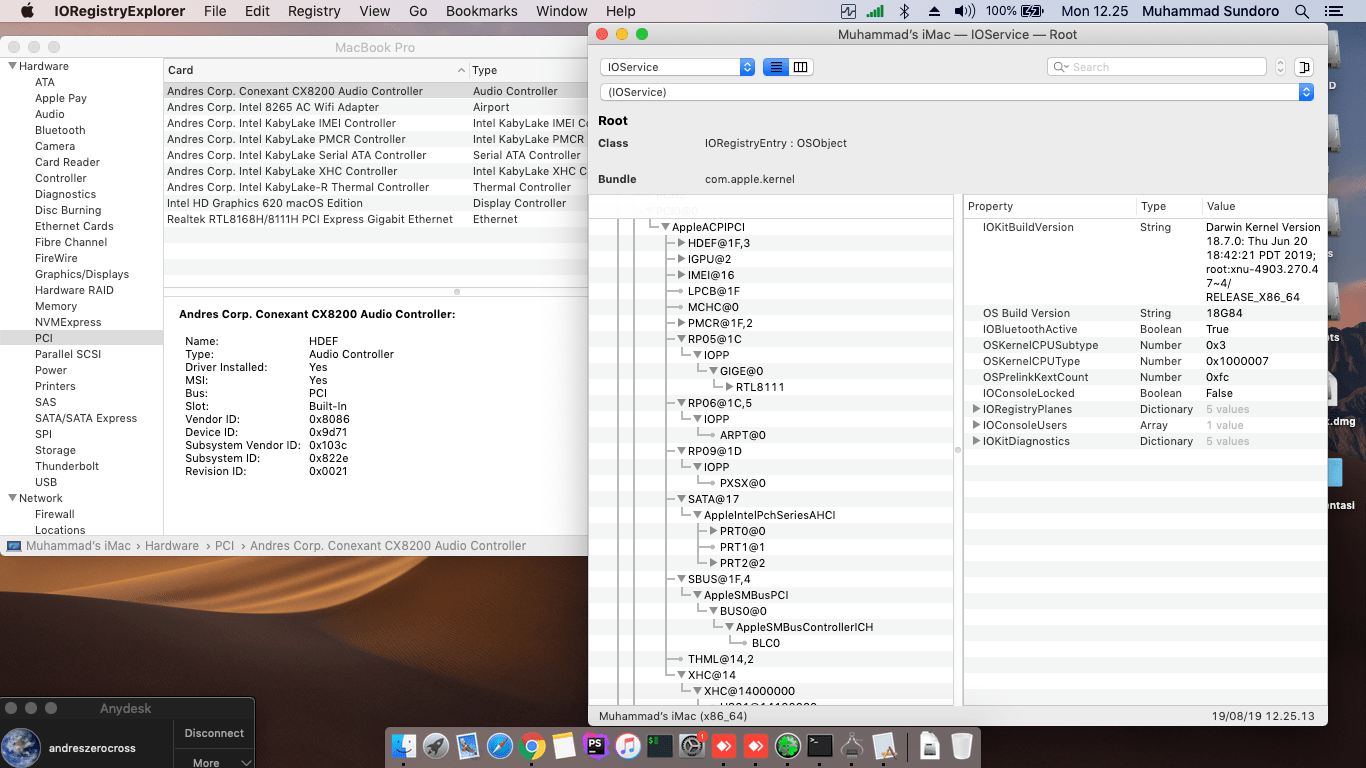The width and height of the screenshot is (1366, 768).
Task: Click the search field in IORegistryExplorer
Action: coord(1160,67)
